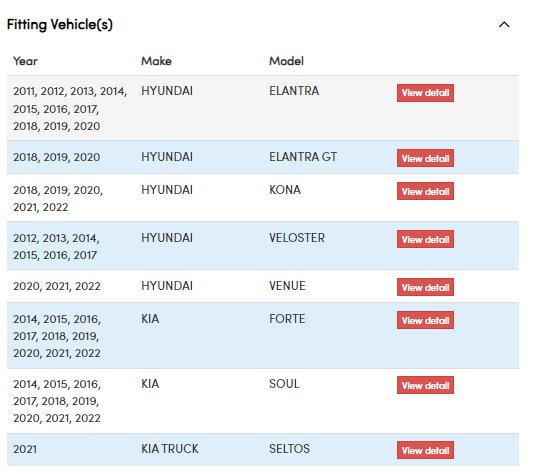The image size is (538, 474).
Task: Select the Model column header
Action: 286,61
